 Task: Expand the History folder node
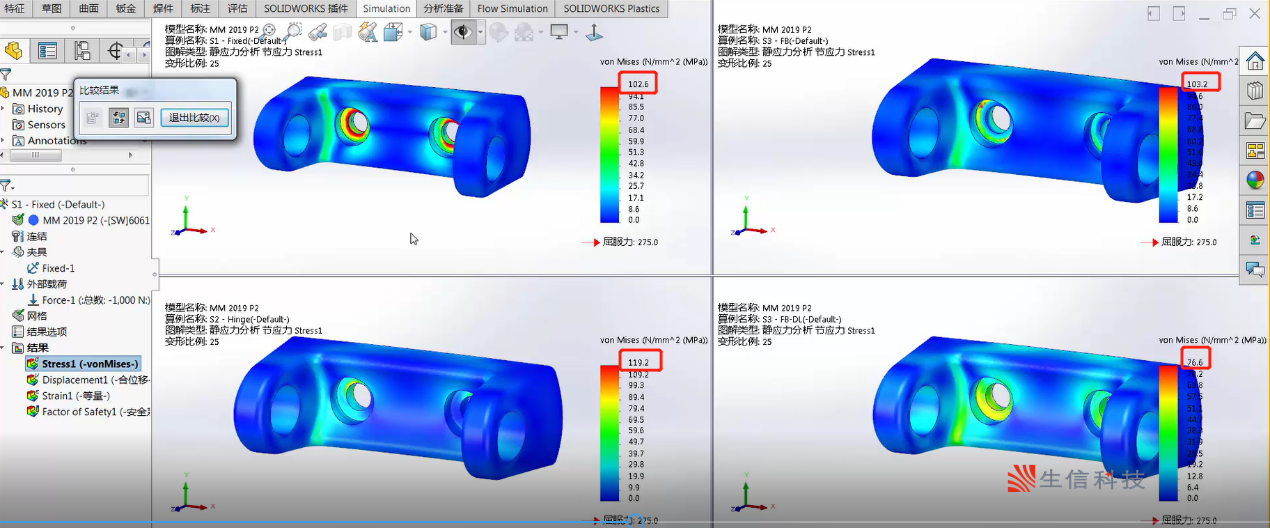(4, 108)
